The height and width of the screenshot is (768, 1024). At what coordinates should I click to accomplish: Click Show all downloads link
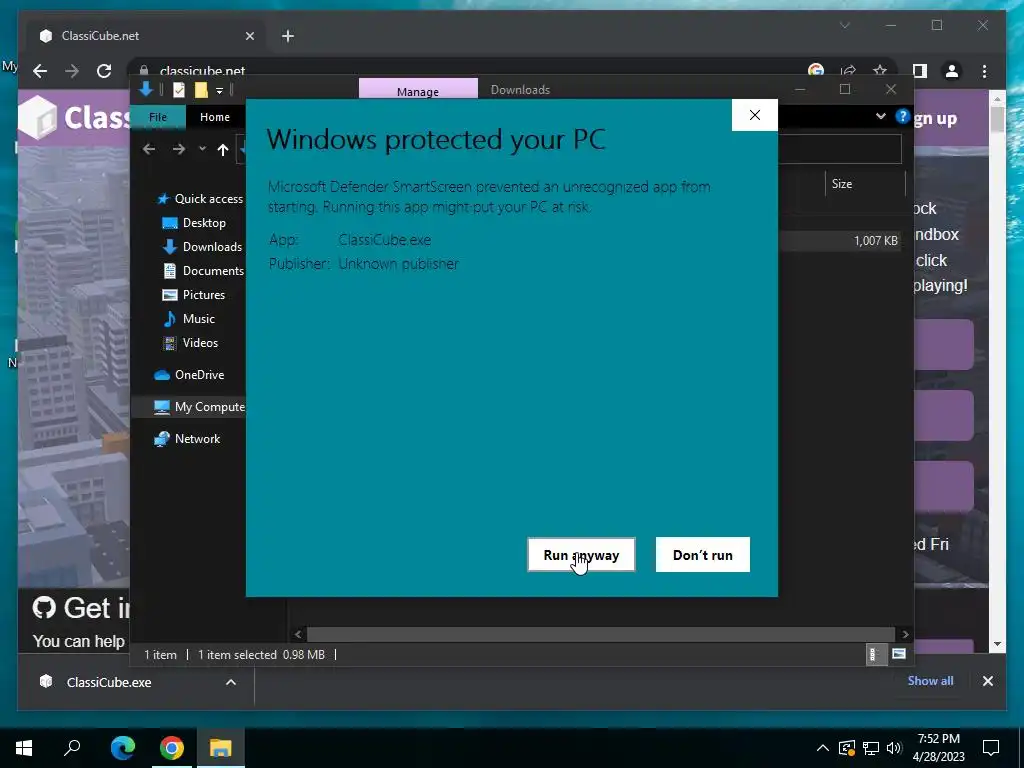pos(930,680)
